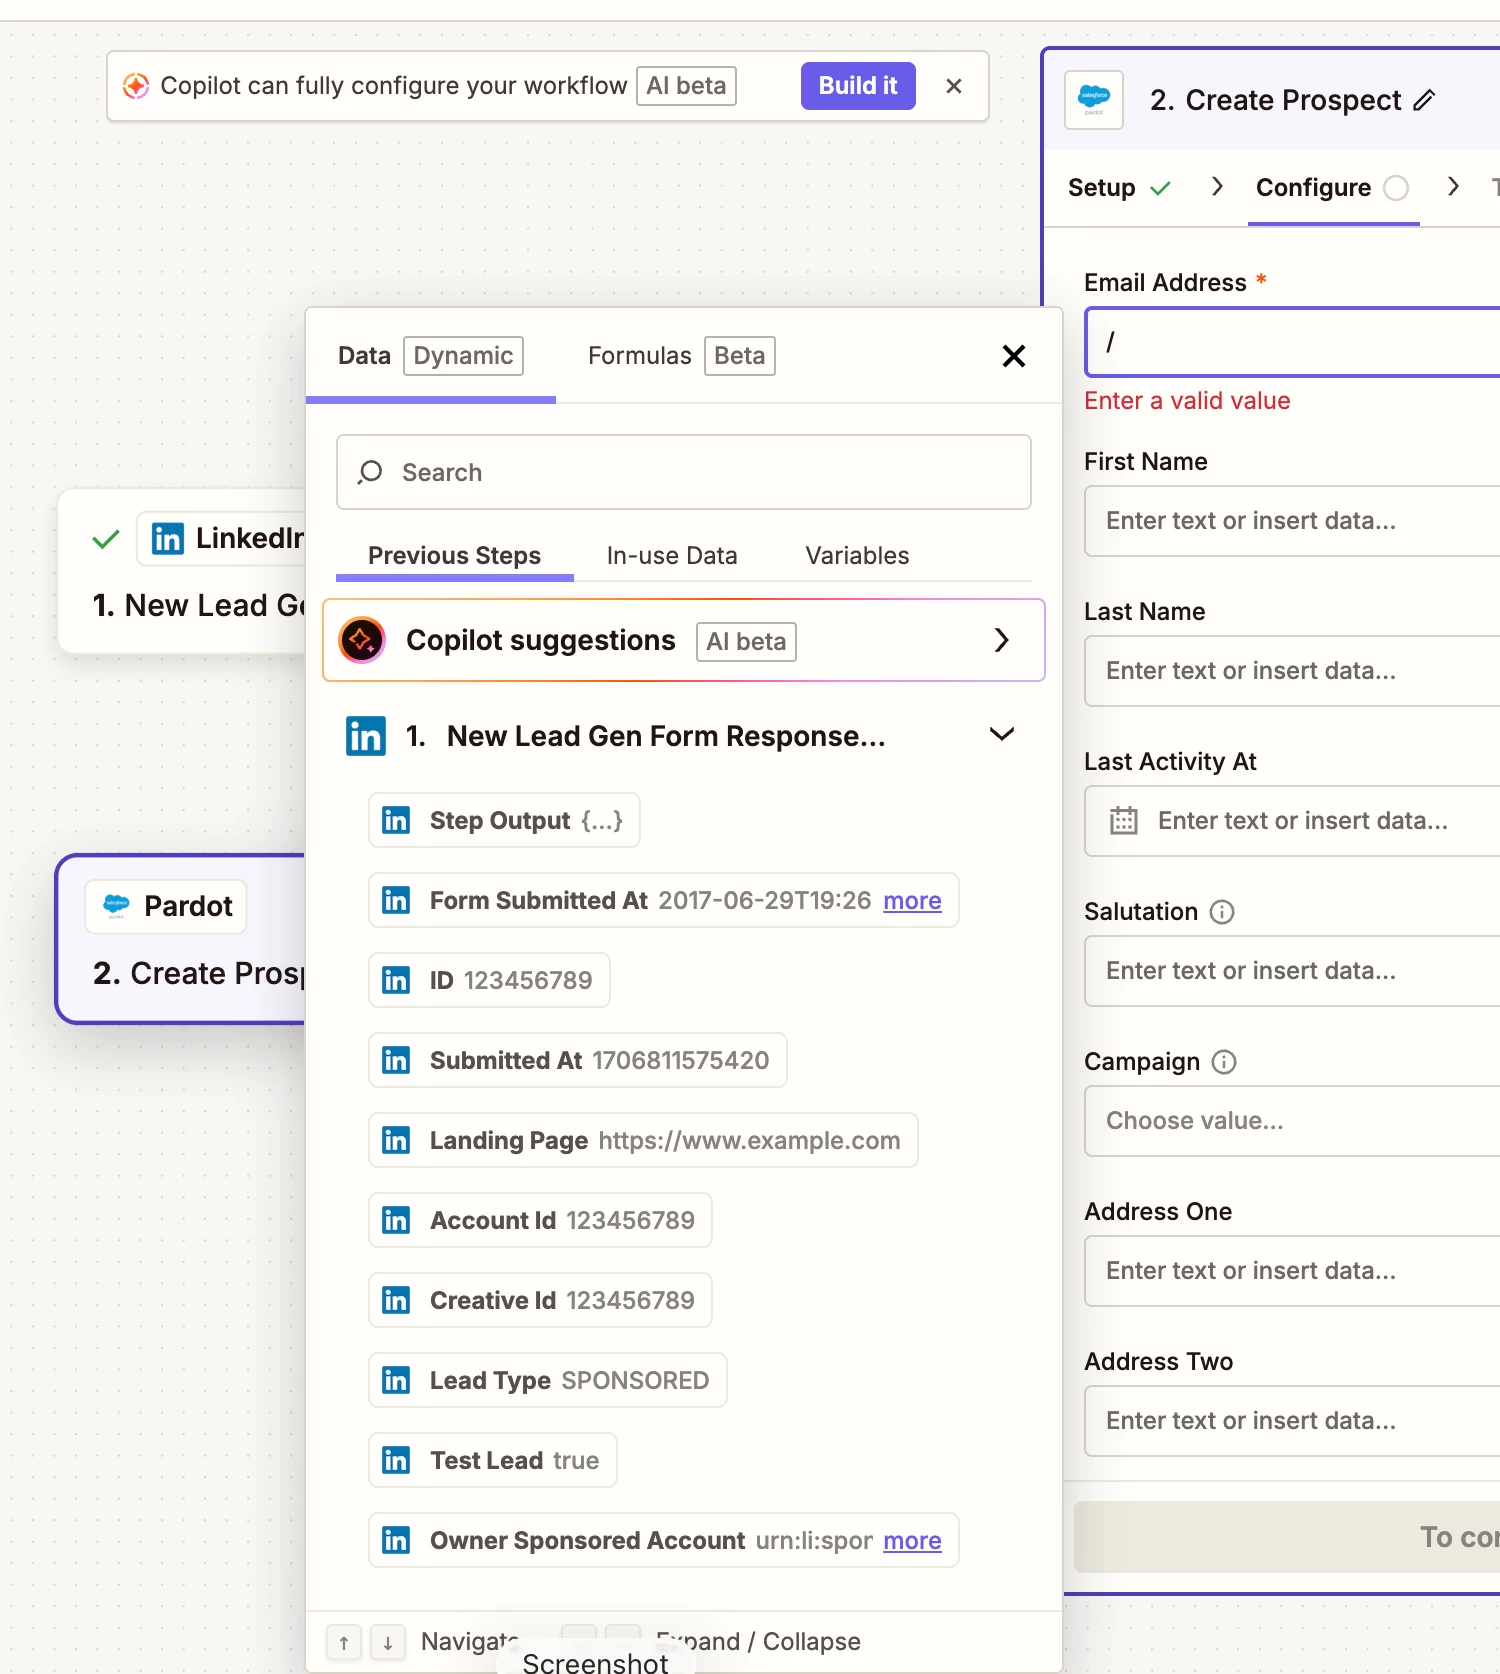Click the Configure status circle indicator
1500x1674 pixels.
pyautogui.click(x=1396, y=188)
